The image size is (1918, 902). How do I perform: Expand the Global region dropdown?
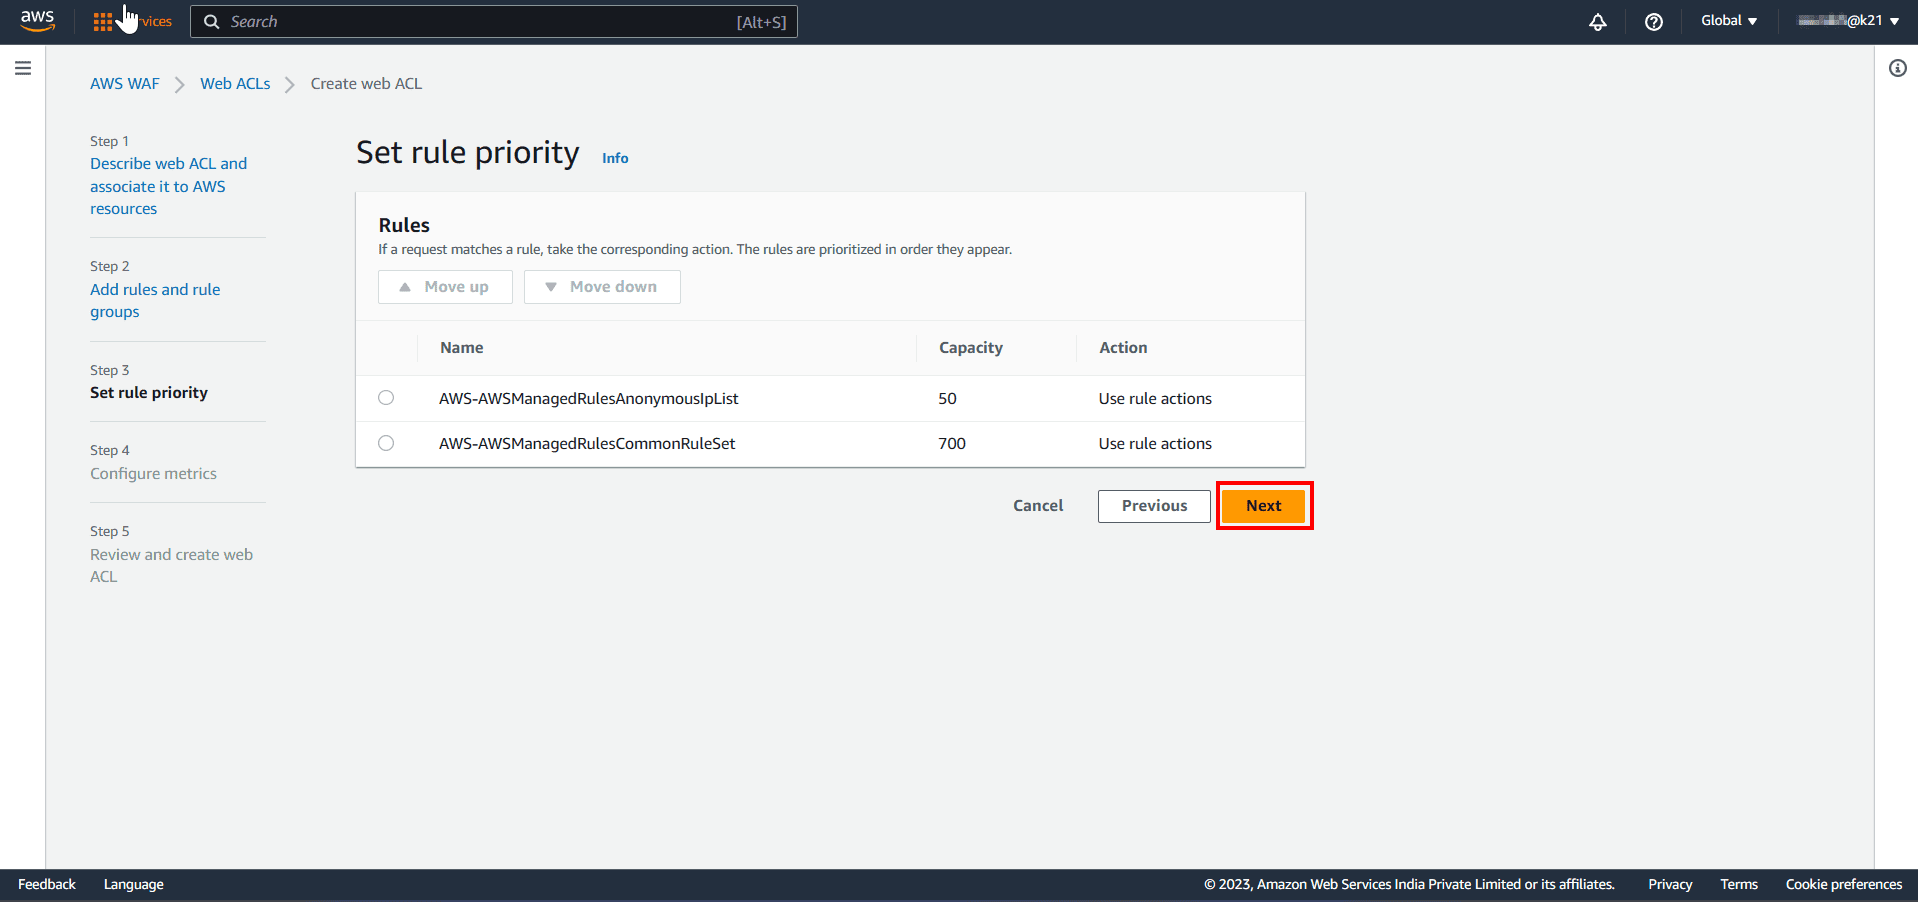point(1728,21)
